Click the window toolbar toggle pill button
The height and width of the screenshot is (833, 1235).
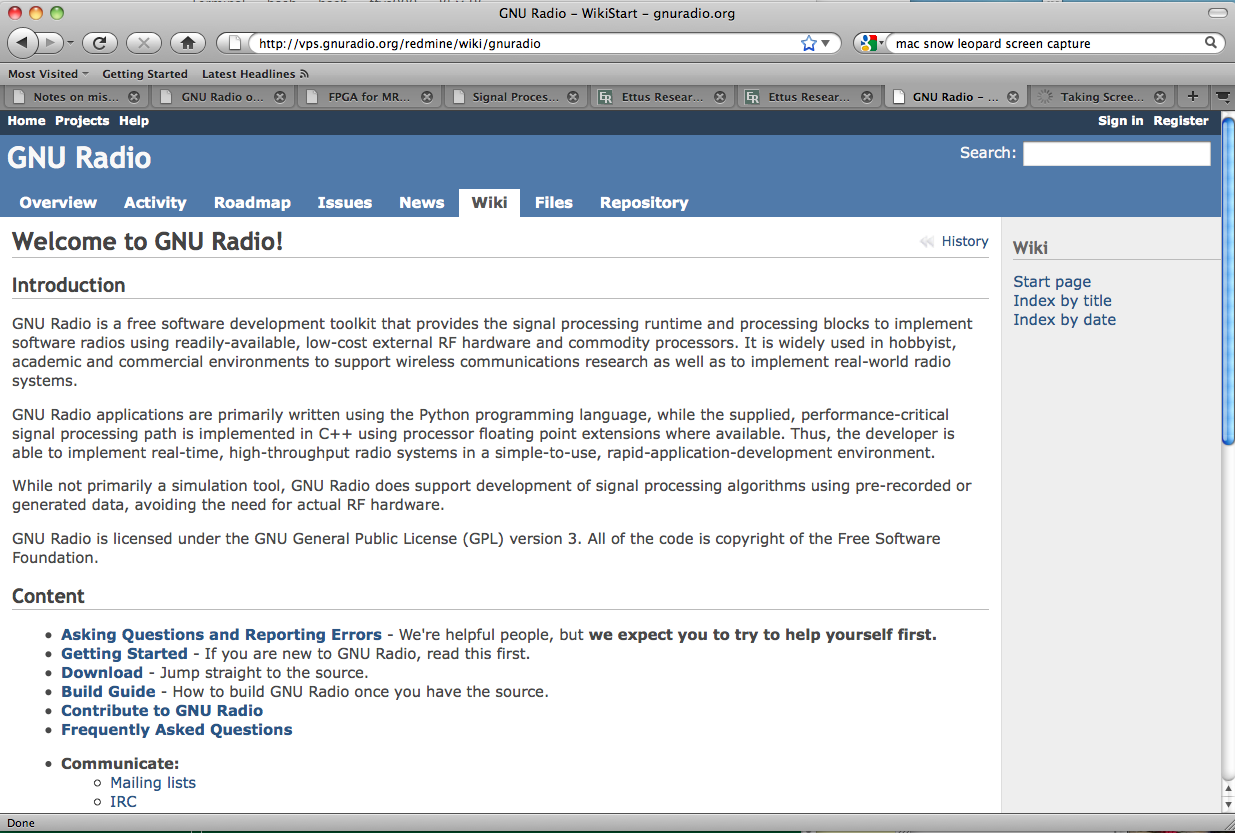(x=1216, y=12)
